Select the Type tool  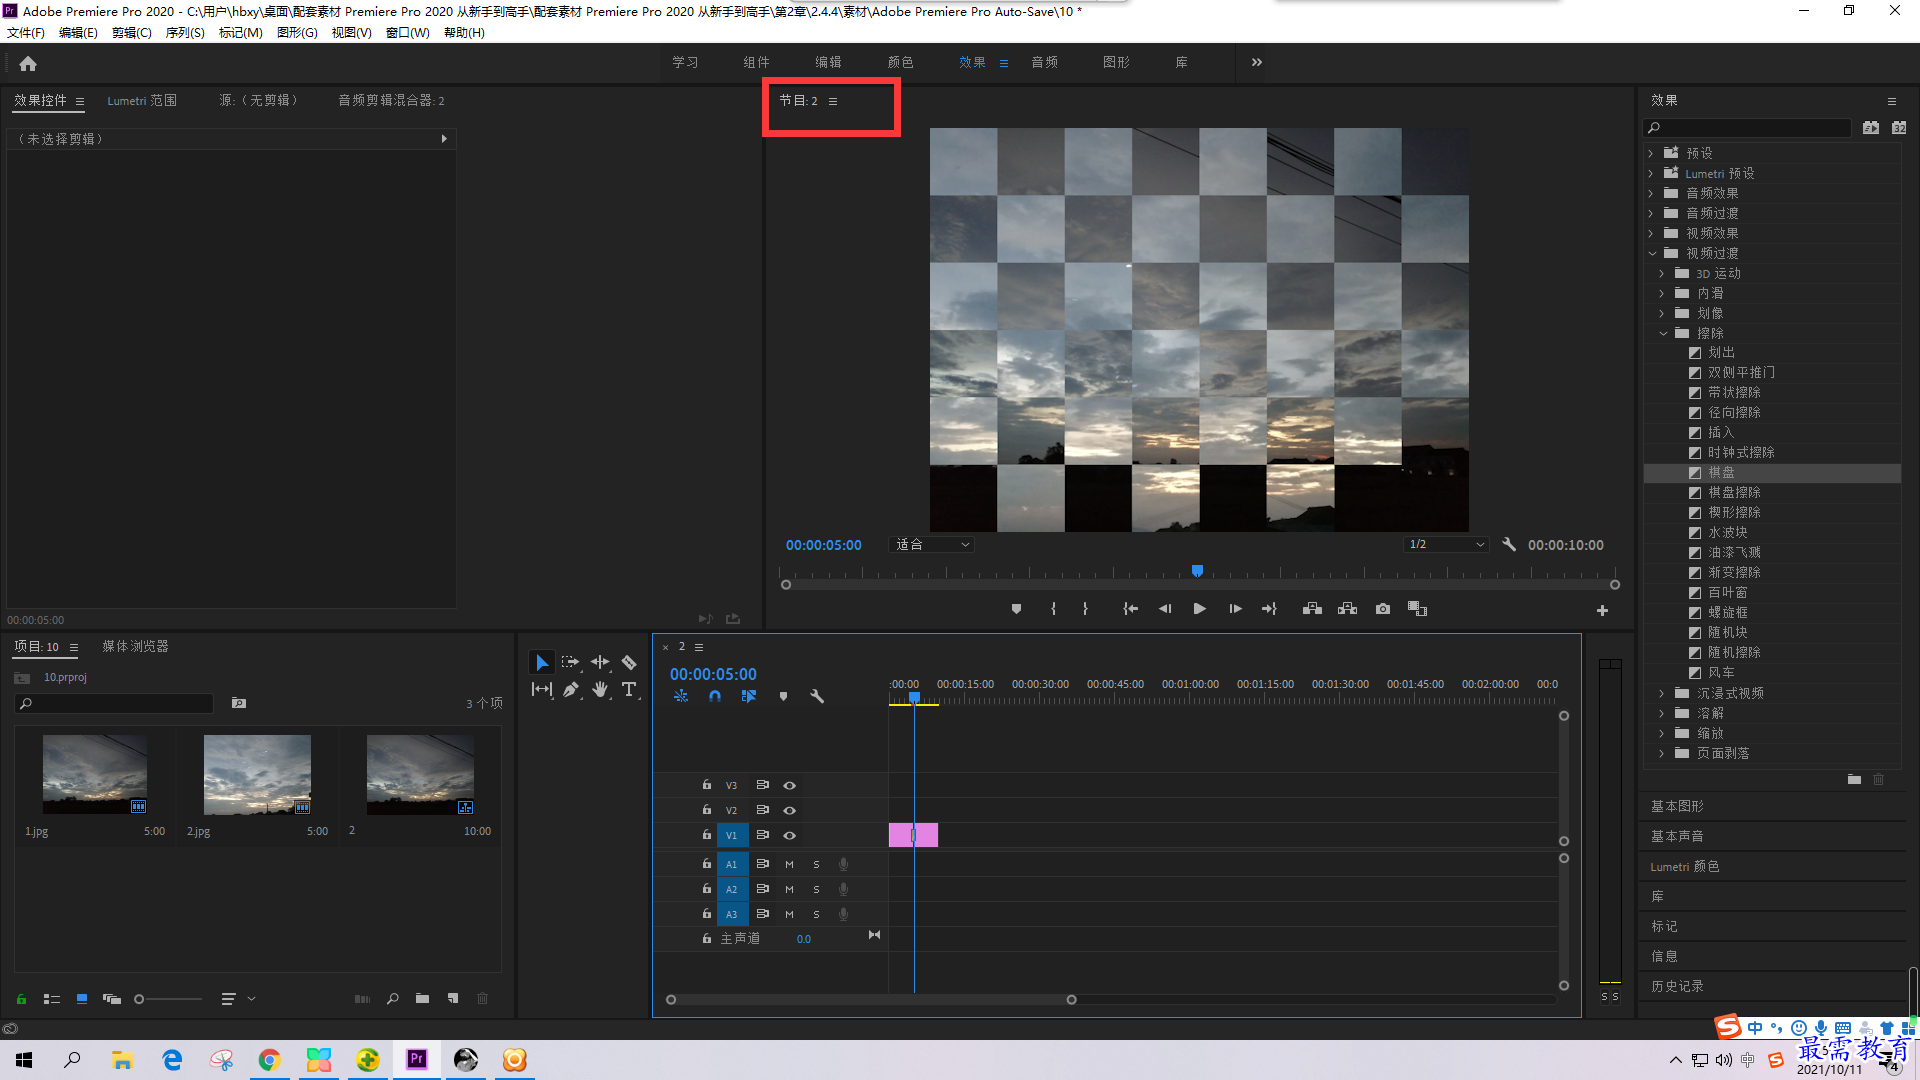pos(629,689)
